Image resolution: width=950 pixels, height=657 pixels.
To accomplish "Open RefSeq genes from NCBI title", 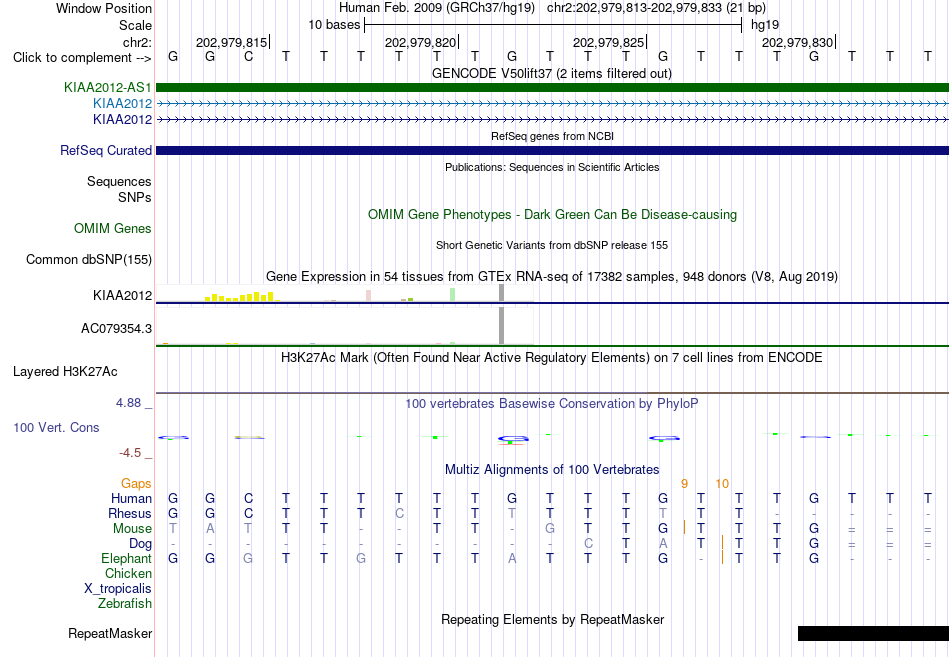I will pos(552,136).
